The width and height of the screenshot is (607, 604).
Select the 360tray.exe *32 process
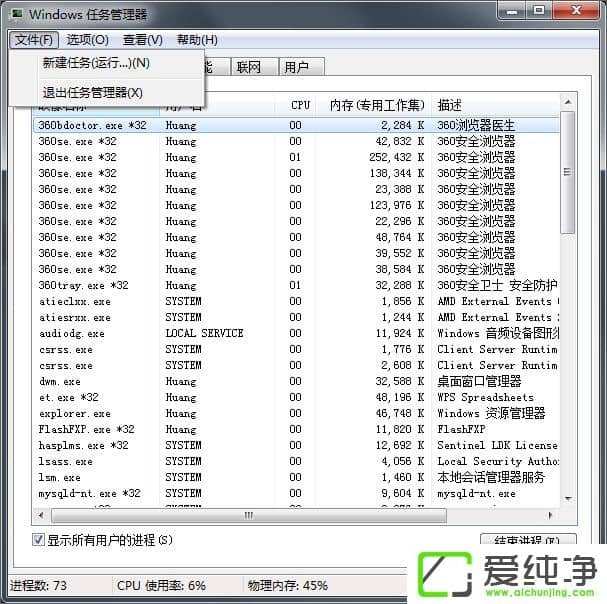(x=297, y=285)
